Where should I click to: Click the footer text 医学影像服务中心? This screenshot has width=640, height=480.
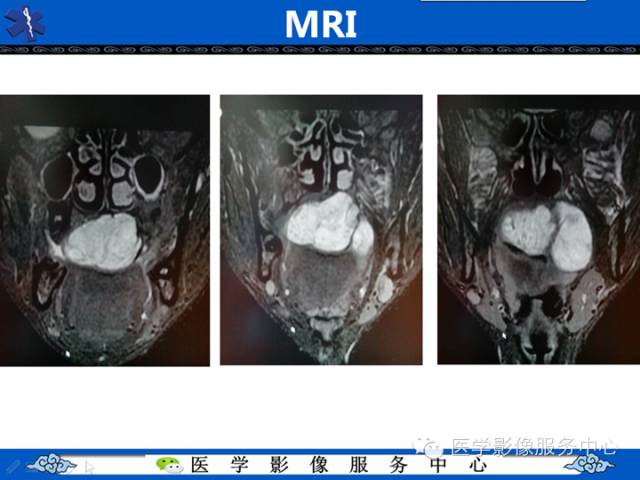point(339,465)
